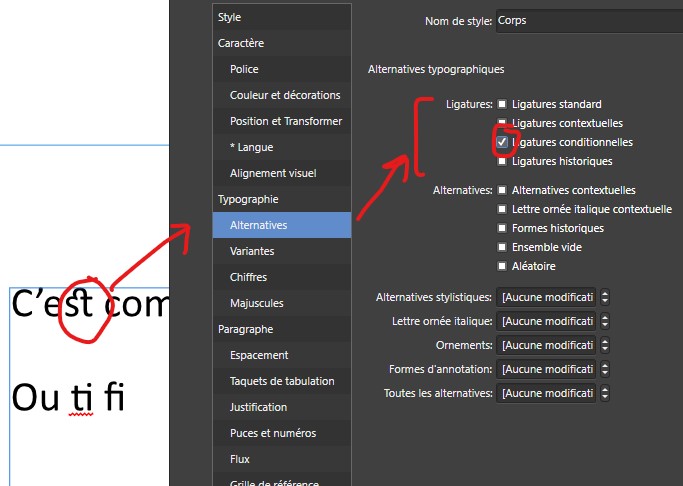
Task: Select the highlighted Alternatives item
Action: click(x=282, y=225)
